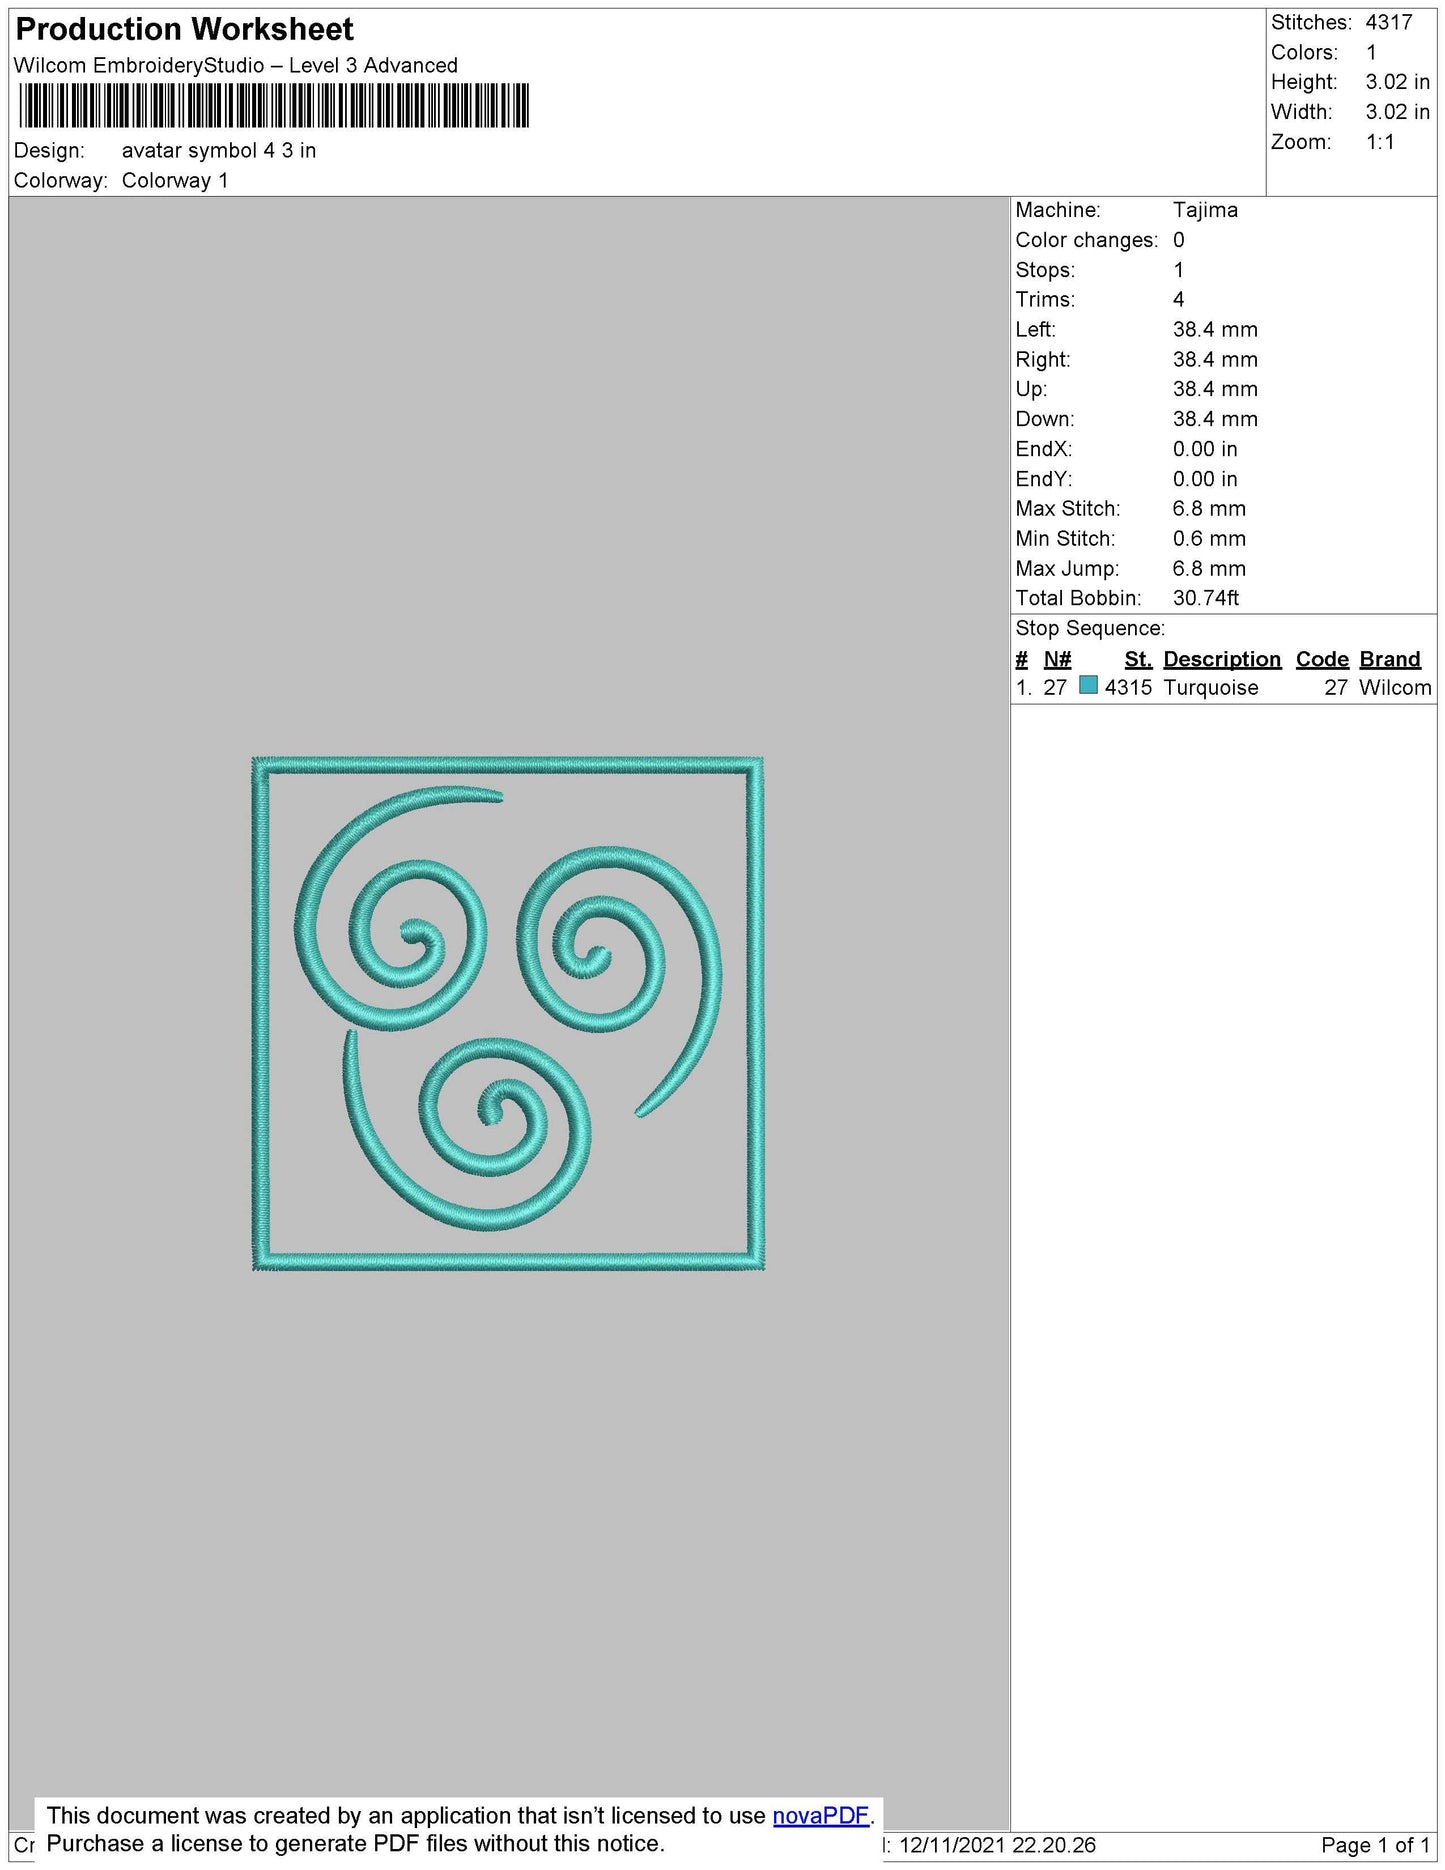Click the Left value 38.4 mm
The height and width of the screenshot is (1870, 1445).
click(1215, 330)
